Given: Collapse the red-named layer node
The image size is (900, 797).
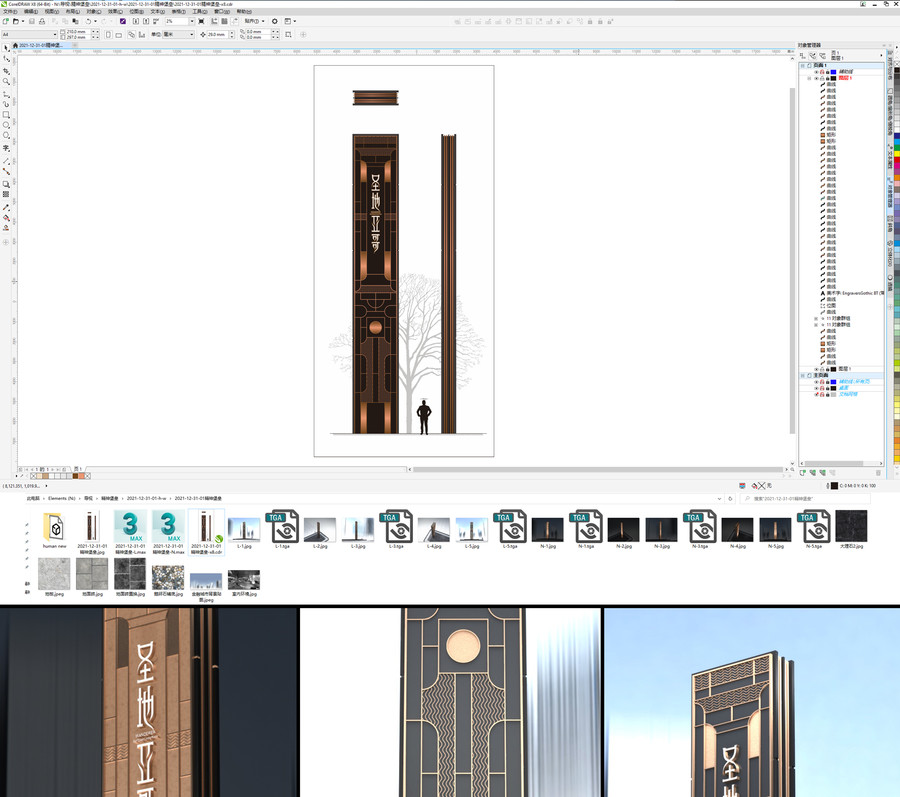Looking at the screenshot, I should coord(809,78).
